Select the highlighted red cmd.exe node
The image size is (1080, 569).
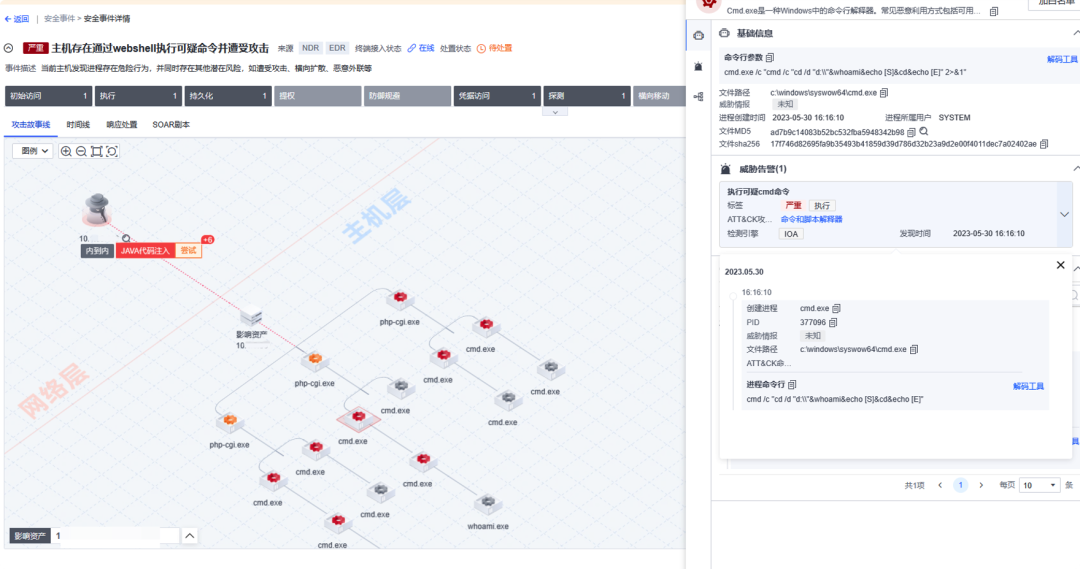click(x=352, y=419)
